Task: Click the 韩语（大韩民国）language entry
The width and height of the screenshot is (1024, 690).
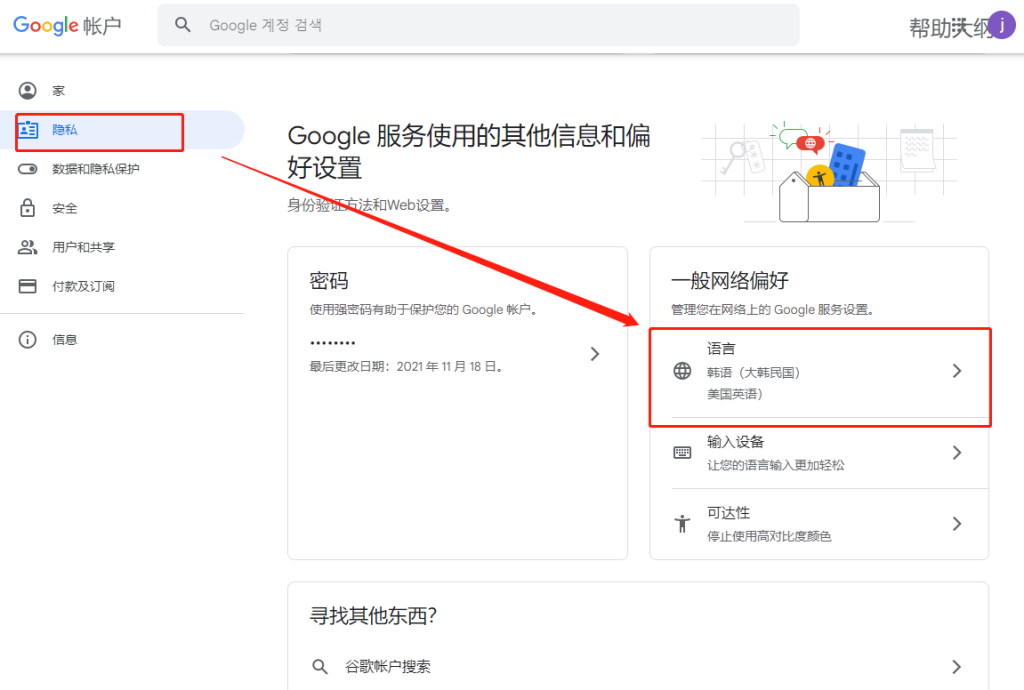Action: pyautogui.click(x=753, y=373)
